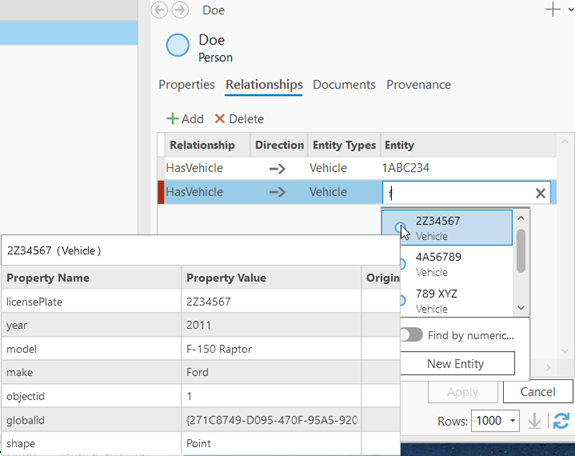Viewport: 575px width, 456px height.
Task: Click the red Delete X icon
Action: (x=220, y=118)
